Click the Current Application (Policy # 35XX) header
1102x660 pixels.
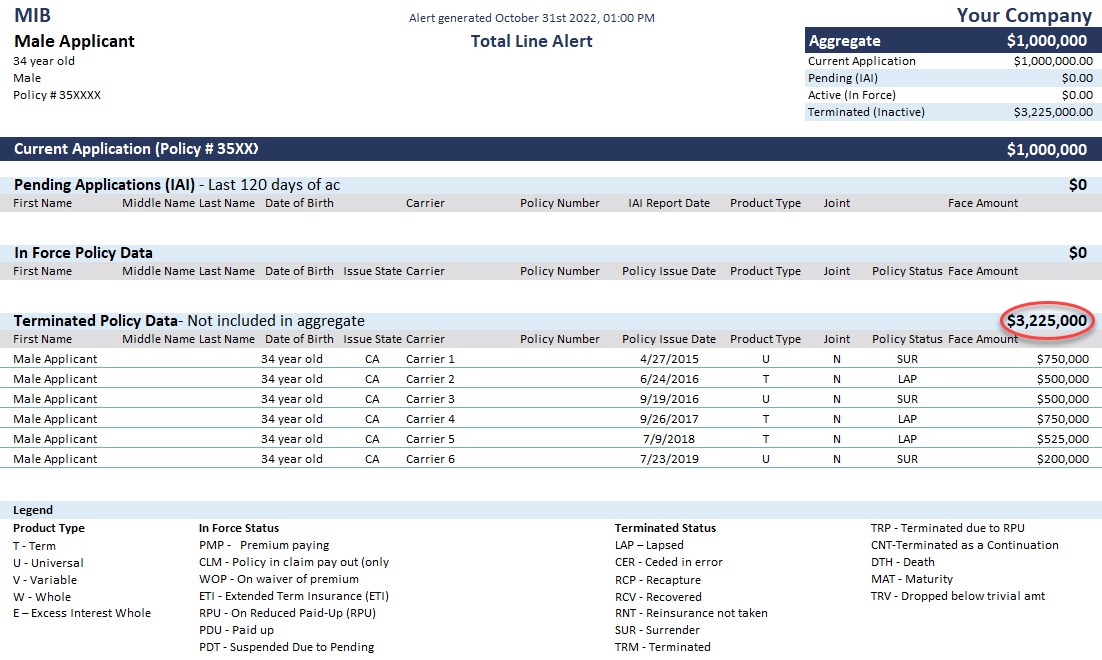coord(136,149)
